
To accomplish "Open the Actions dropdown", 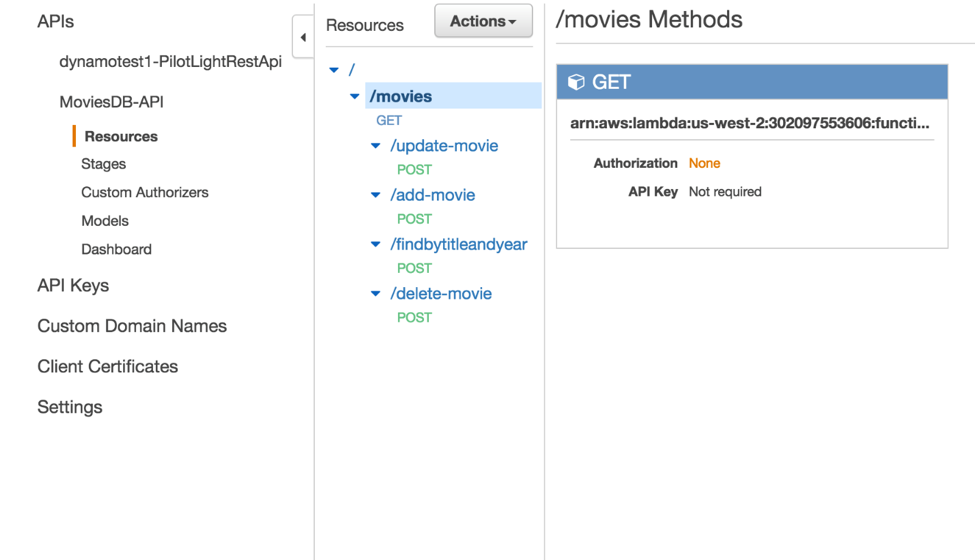I will (483, 21).
